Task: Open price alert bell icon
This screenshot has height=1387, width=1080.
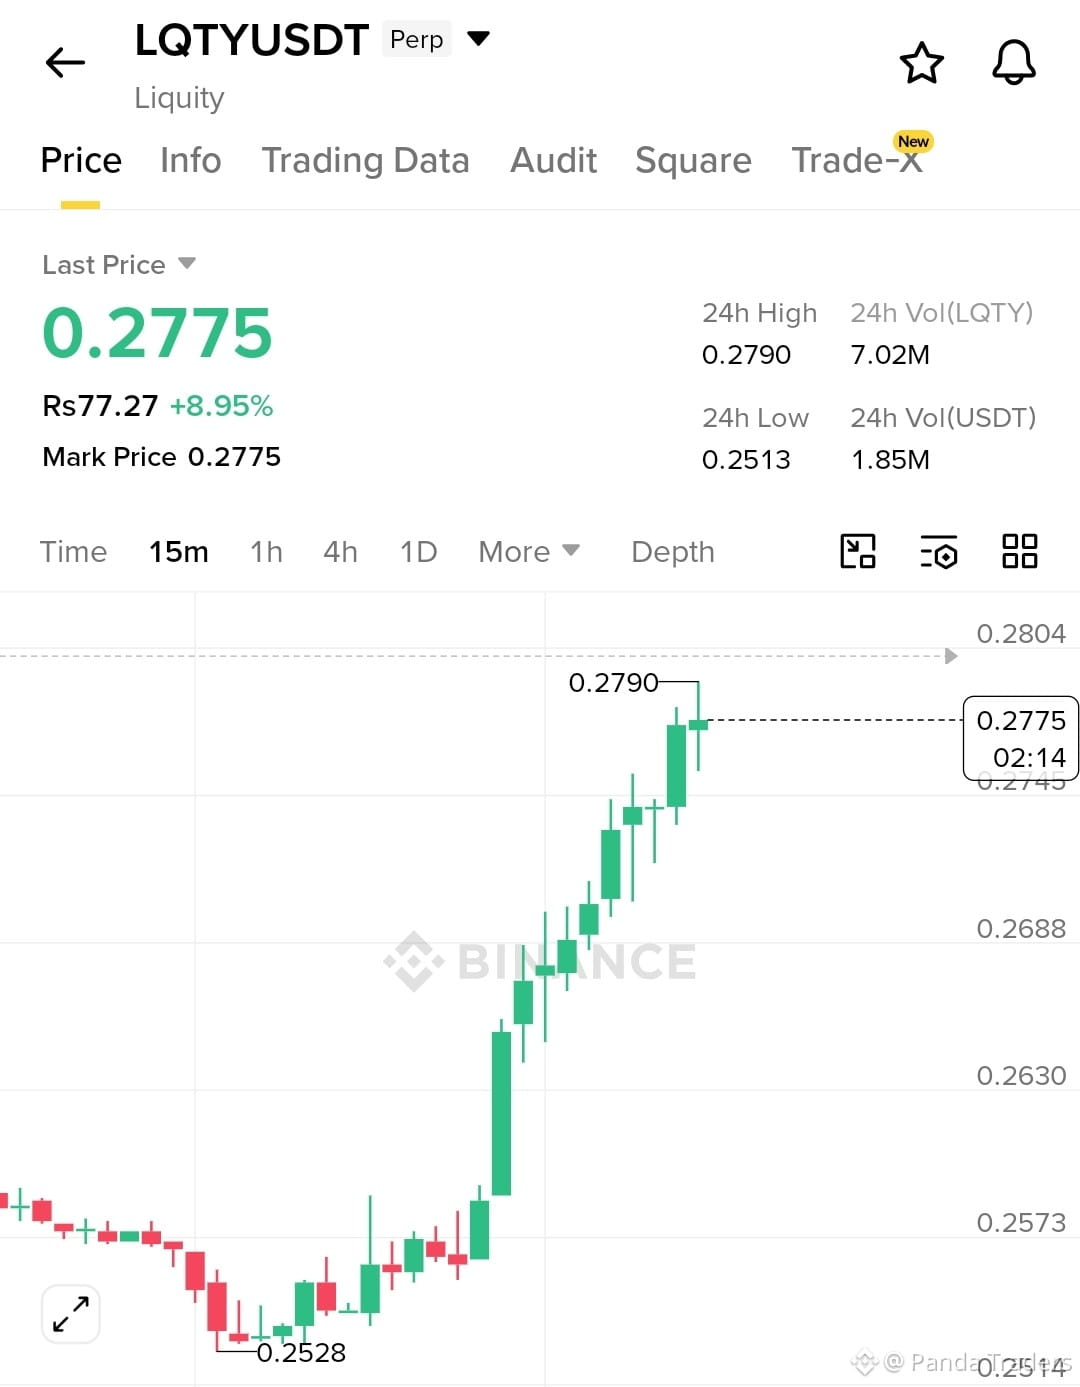Action: pyautogui.click(x=1013, y=63)
